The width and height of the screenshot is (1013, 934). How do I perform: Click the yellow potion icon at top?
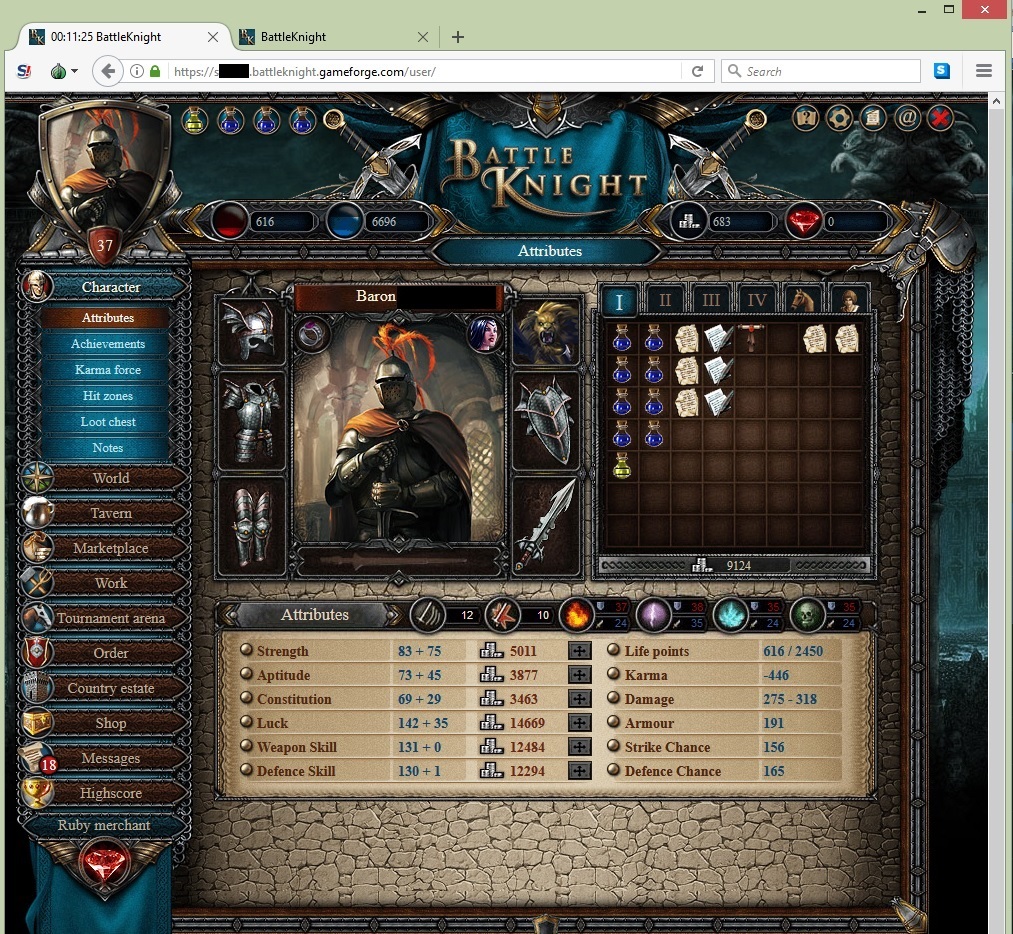click(x=194, y=120)
